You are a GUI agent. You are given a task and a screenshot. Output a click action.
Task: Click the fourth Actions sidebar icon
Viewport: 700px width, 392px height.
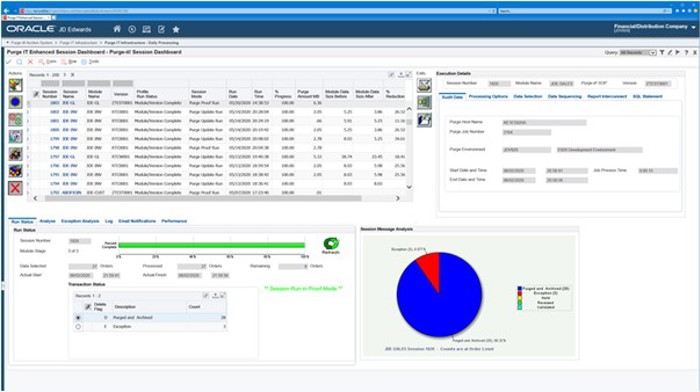15,136
